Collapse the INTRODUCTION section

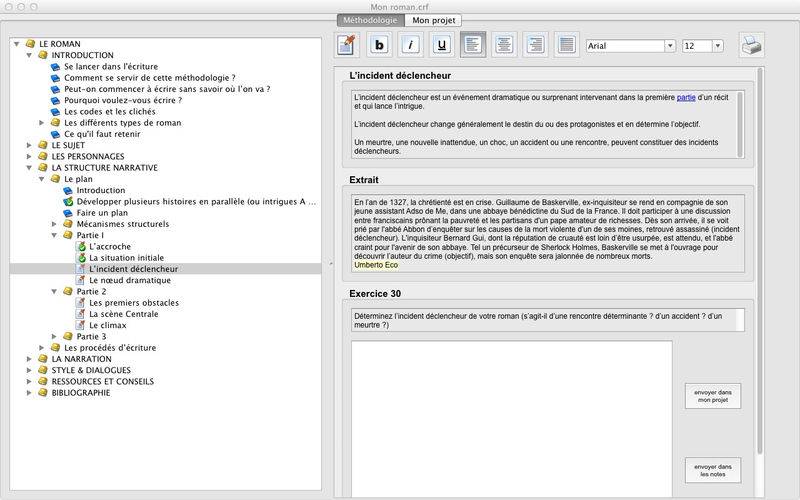[x=30, y=55]
